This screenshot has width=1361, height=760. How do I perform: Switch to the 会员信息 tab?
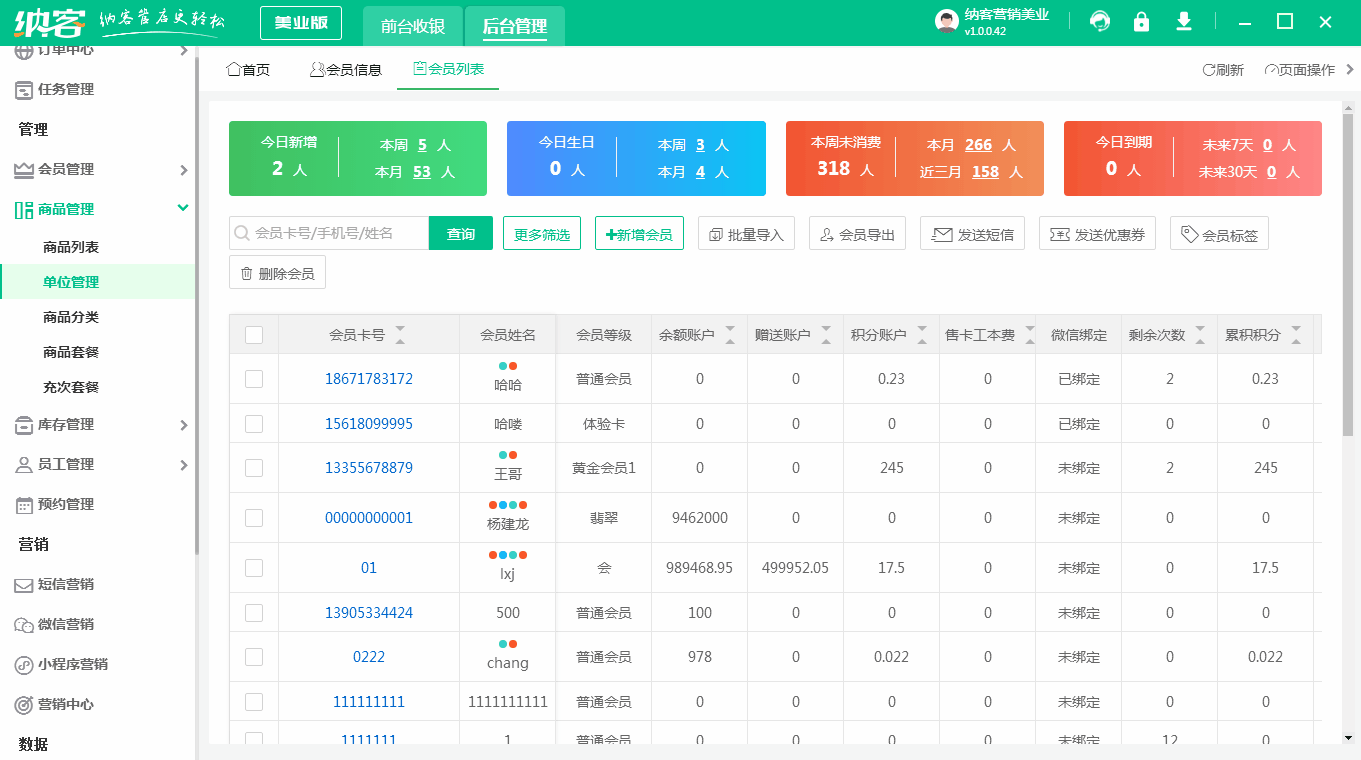(346, 70)
